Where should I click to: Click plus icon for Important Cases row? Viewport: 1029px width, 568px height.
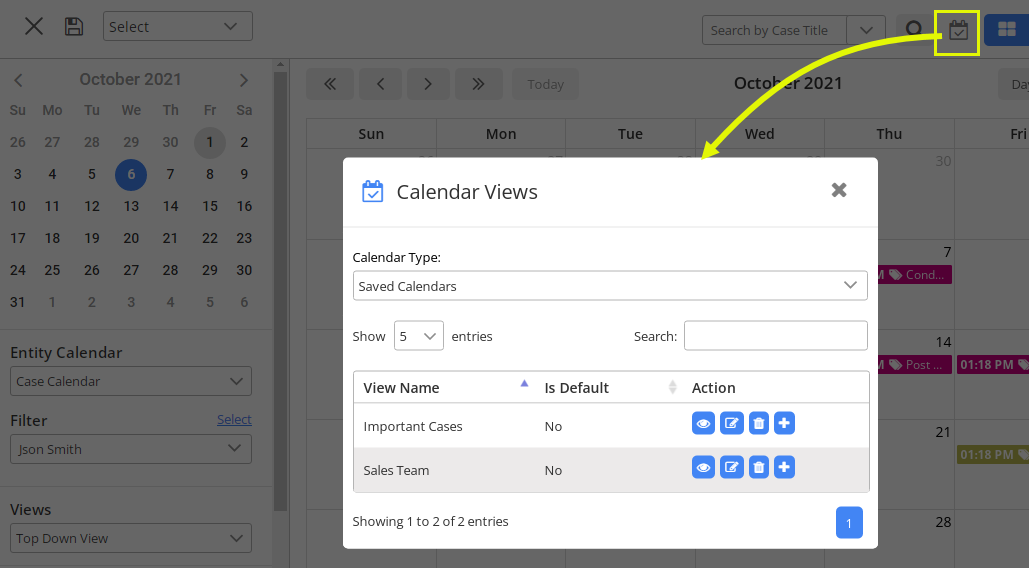pyautogui.click(x=784, y=424)
